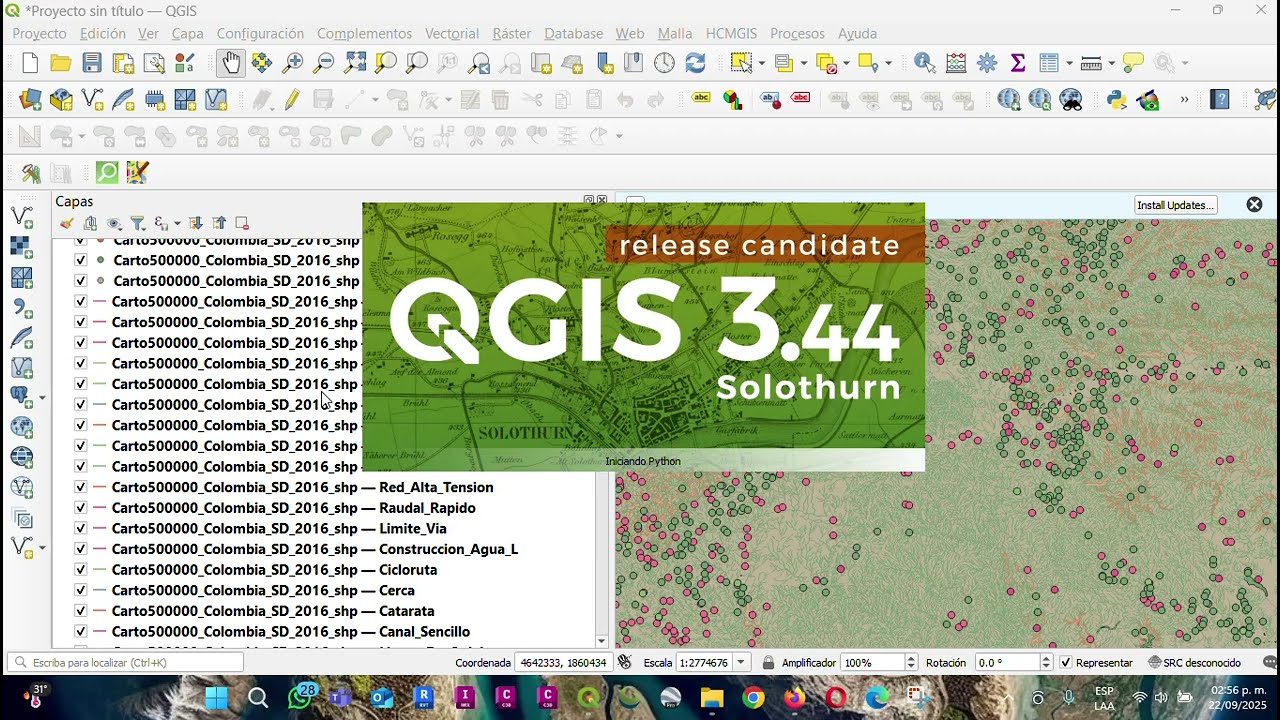Toggle GPS position icon in status bar
Viewport: 1280px width, 720px height.
625,662
